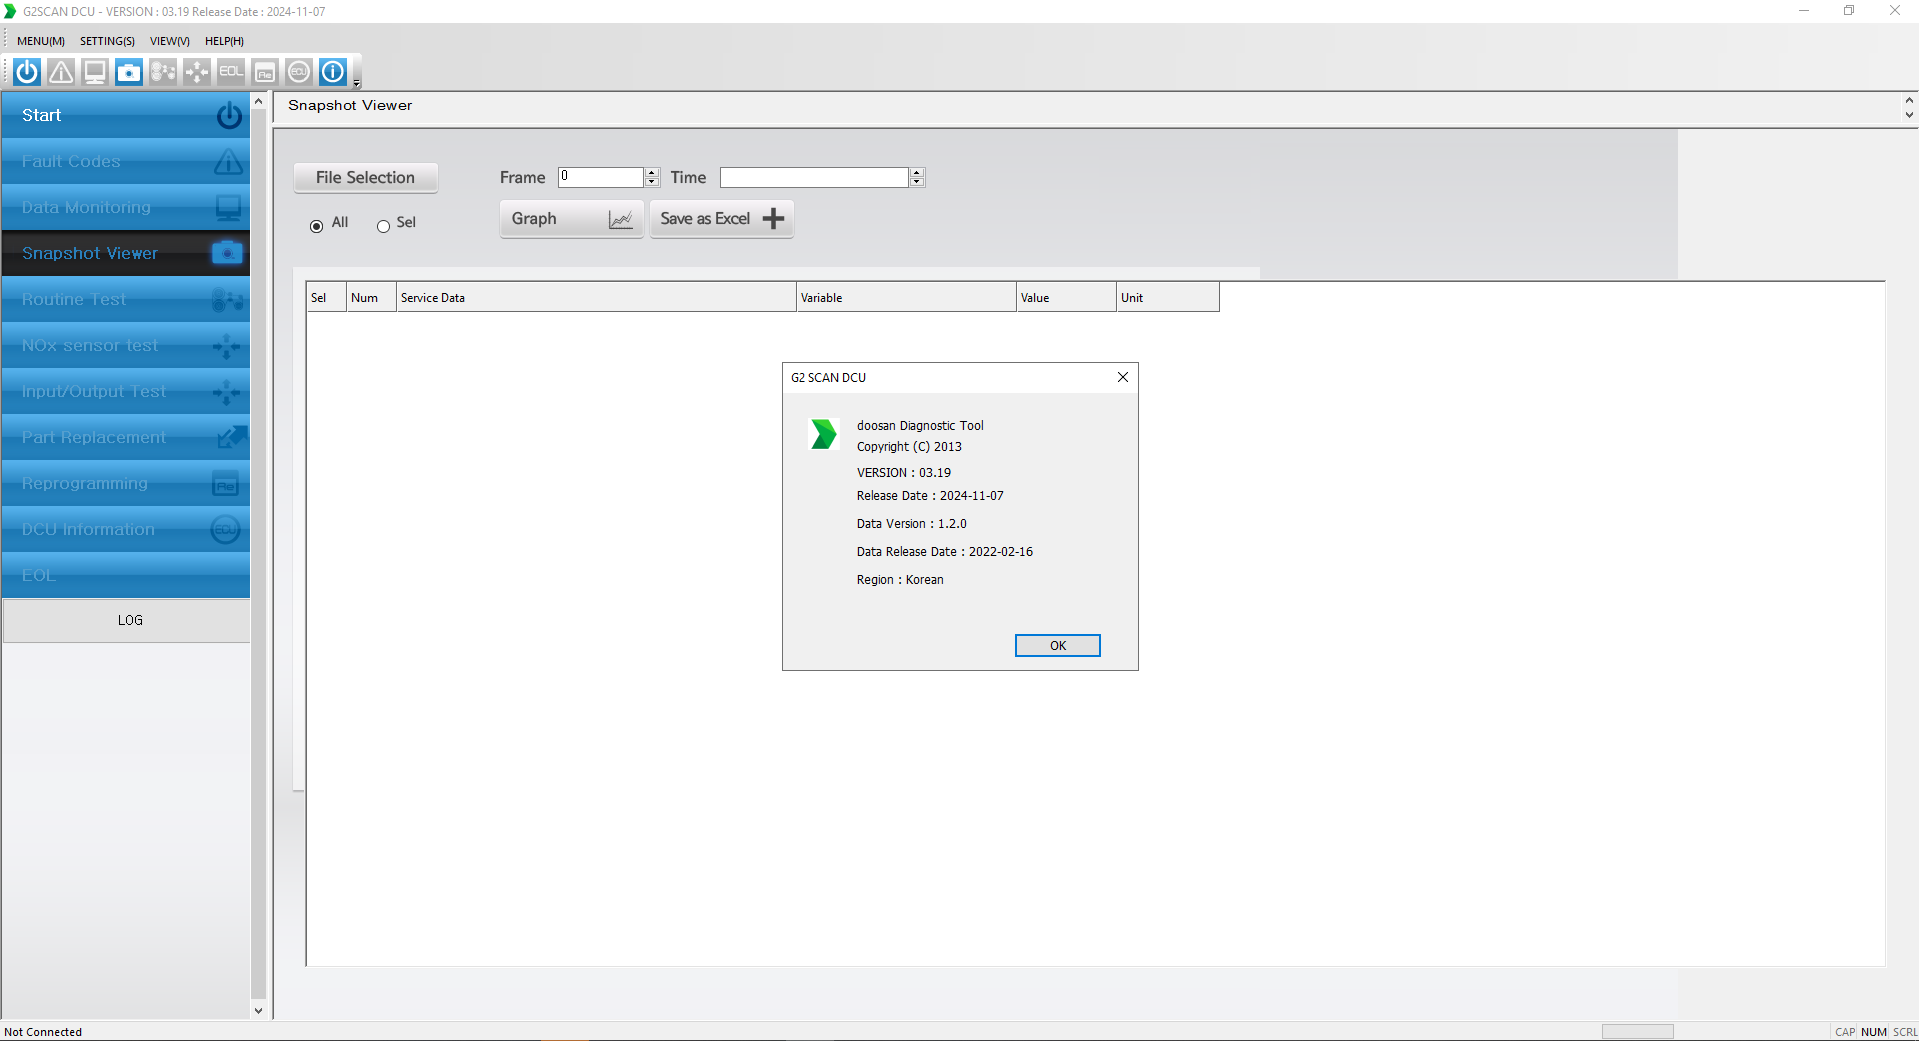The height and width of the screenshot is (1041, 1919).
Task: Click the green G2SCAN logo in title bar
Action: point(11,11)
